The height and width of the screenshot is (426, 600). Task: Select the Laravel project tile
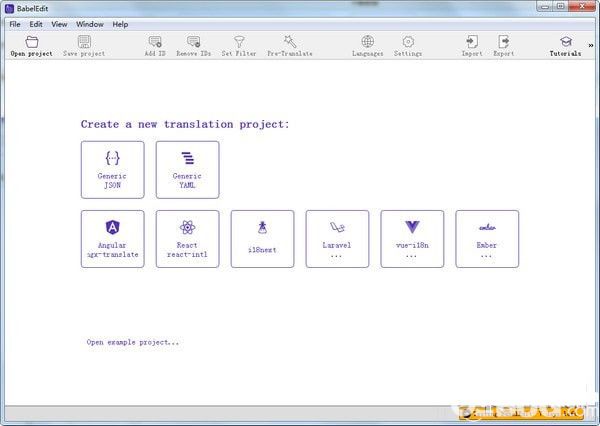pyautogui.click(x=337, y=239)
